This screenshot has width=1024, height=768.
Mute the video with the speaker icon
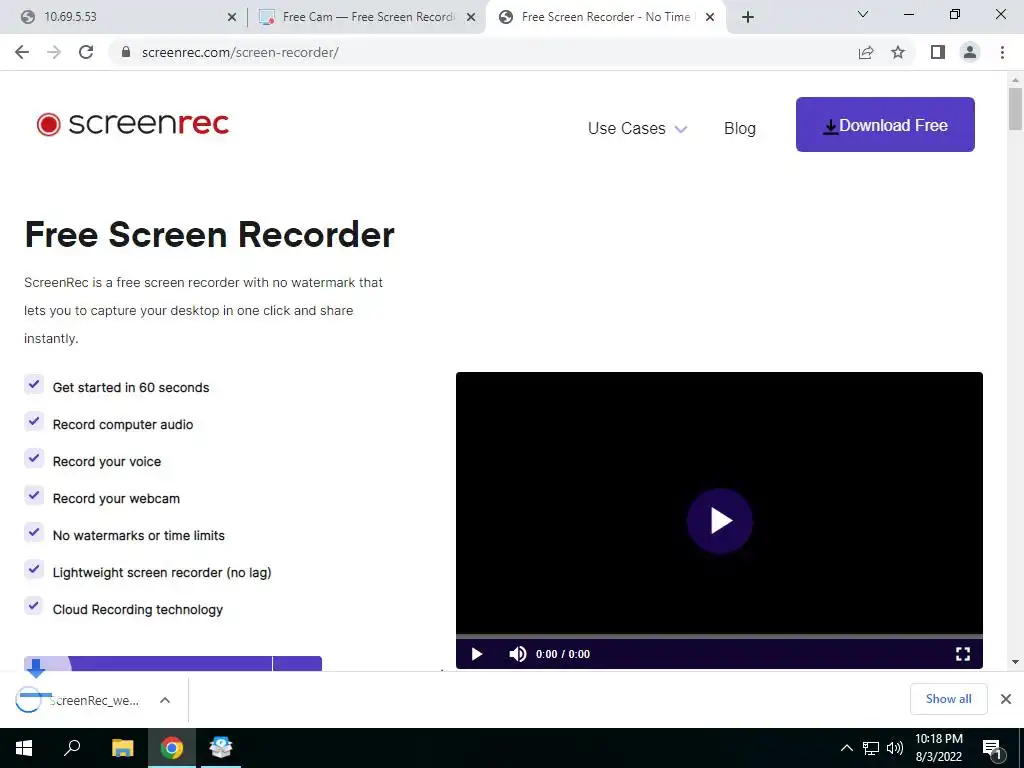(517, 654)
